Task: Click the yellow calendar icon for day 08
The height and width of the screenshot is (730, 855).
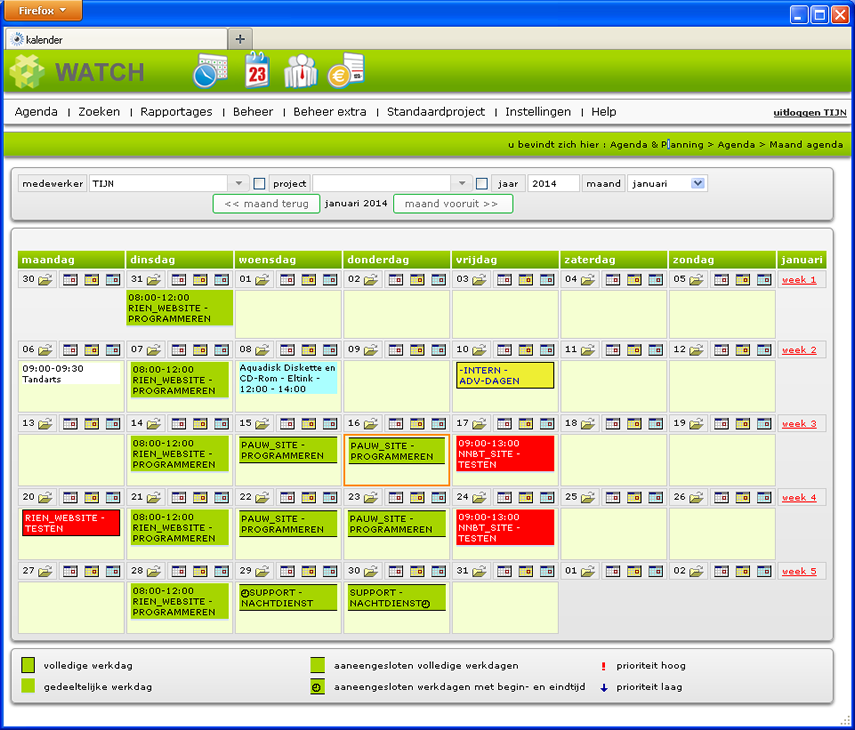Action: tap(309, 350)
